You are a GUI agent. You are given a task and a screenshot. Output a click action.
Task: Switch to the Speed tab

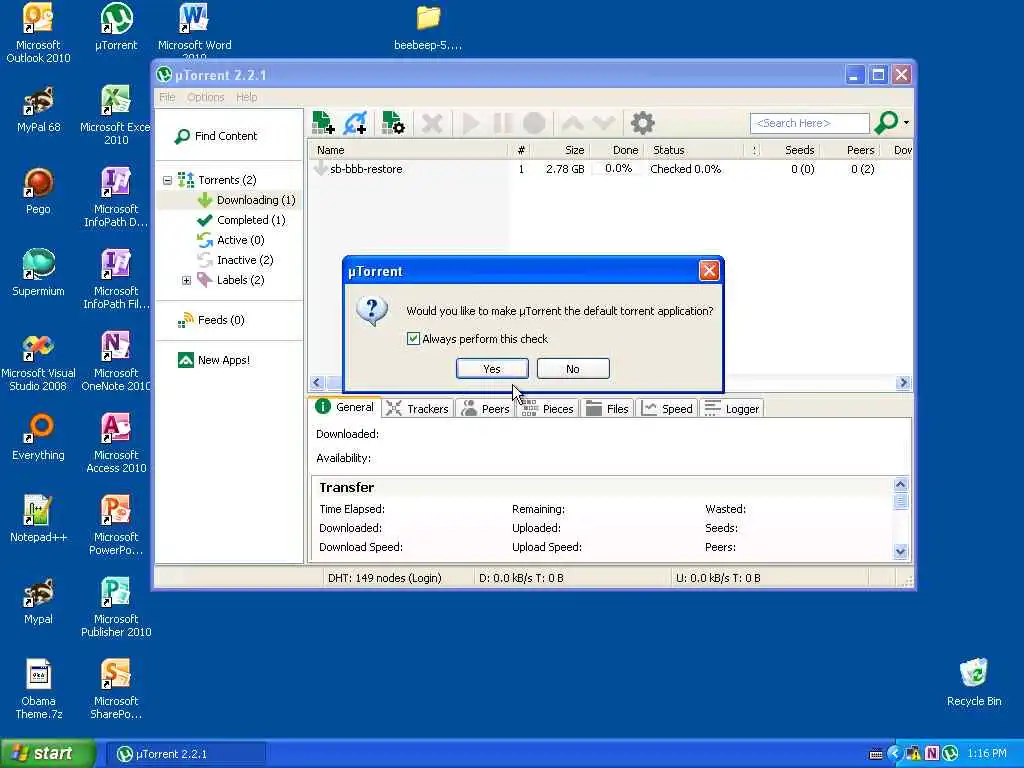click(x=667, y=409)
